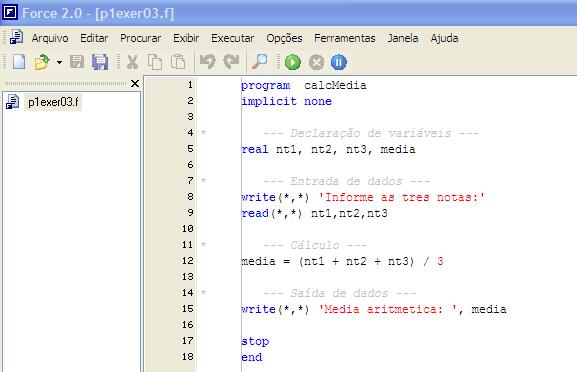Click the comment 'Cálculo' on line 11
The image size is (577, 372).
[315, 245]
